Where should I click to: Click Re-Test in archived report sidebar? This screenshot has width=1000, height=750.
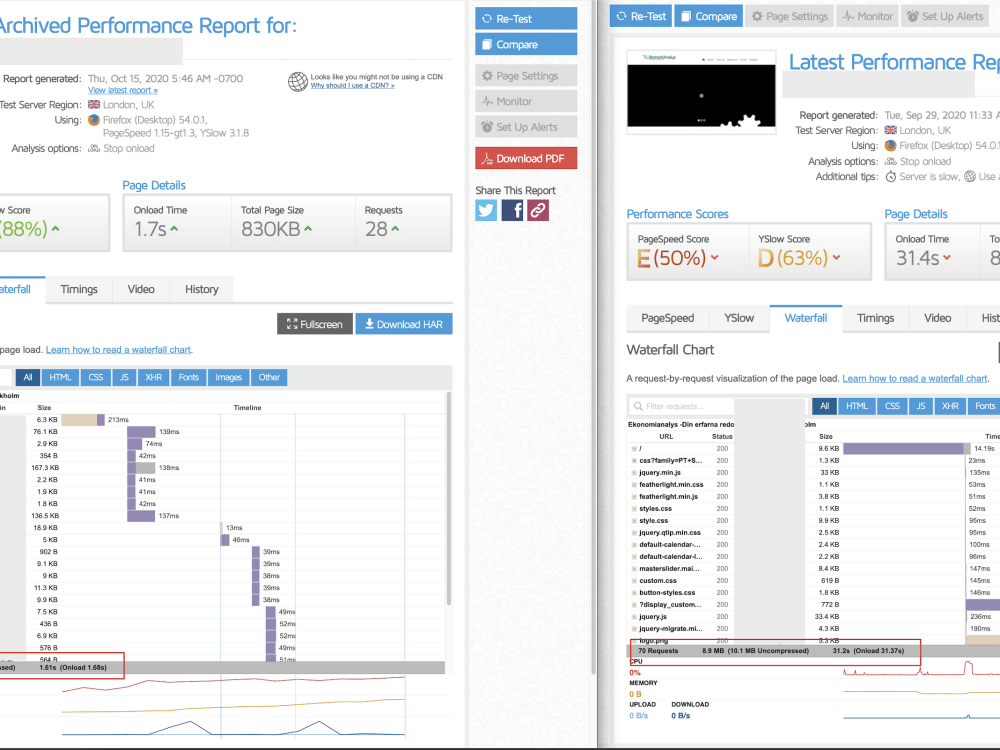tap(526, 18)
